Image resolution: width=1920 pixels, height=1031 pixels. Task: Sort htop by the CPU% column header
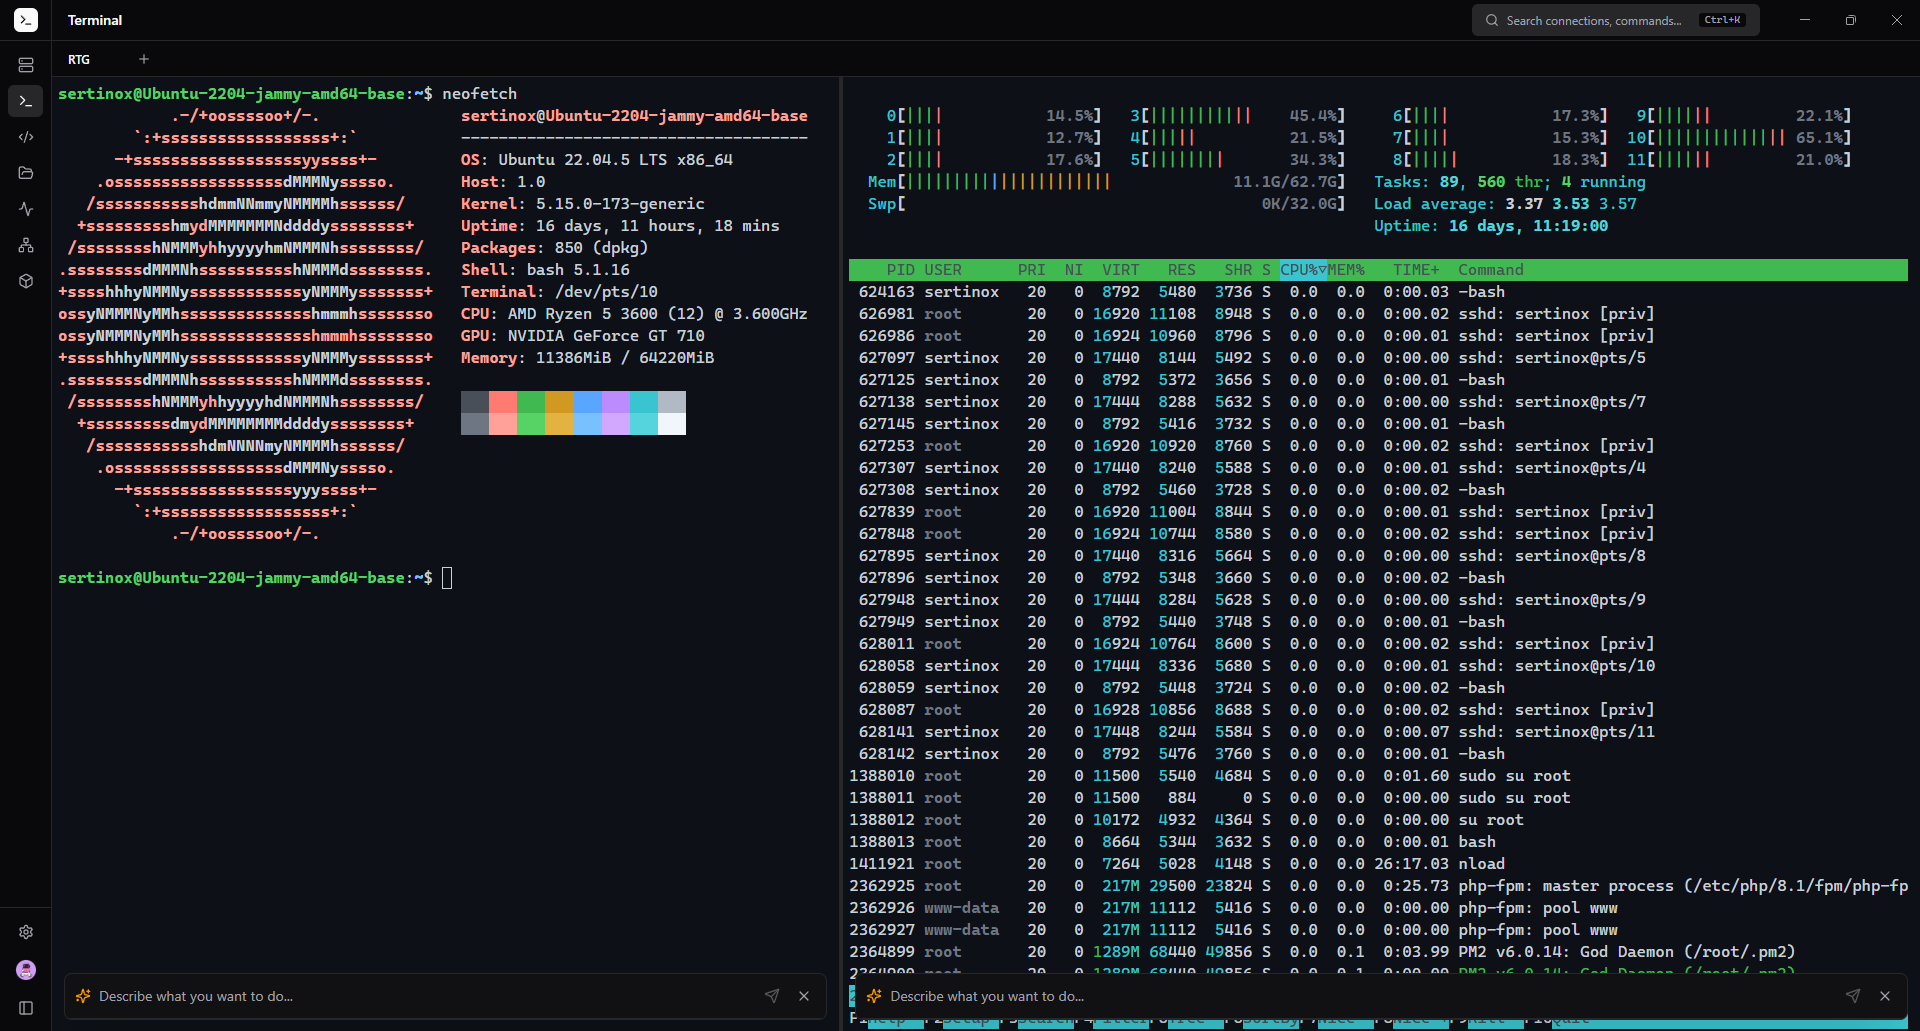(1301, 270)
